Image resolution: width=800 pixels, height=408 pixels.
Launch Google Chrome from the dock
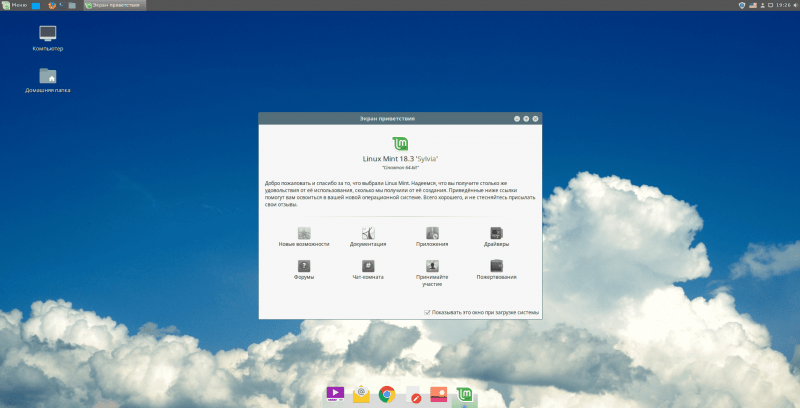387,394
